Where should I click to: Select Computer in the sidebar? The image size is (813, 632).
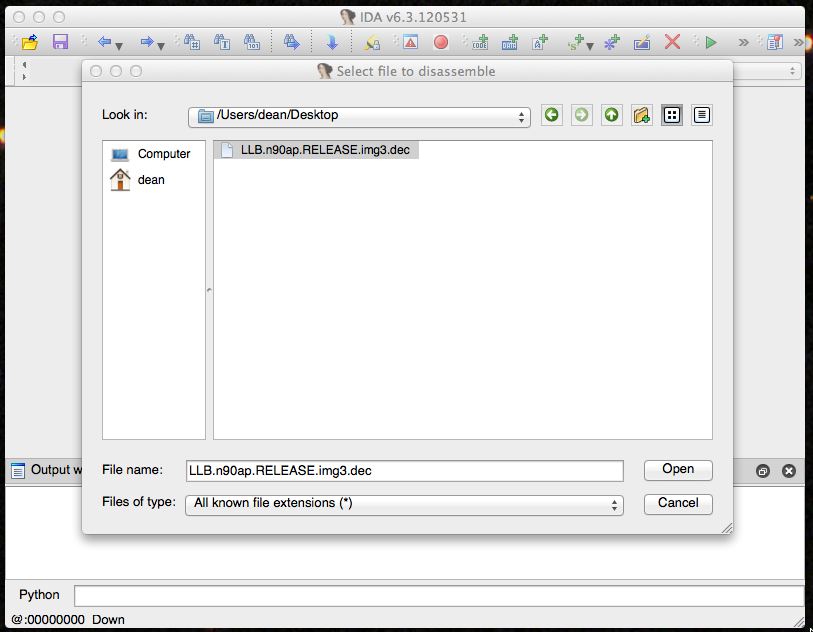pyautogui.click(x=150, y=154)
